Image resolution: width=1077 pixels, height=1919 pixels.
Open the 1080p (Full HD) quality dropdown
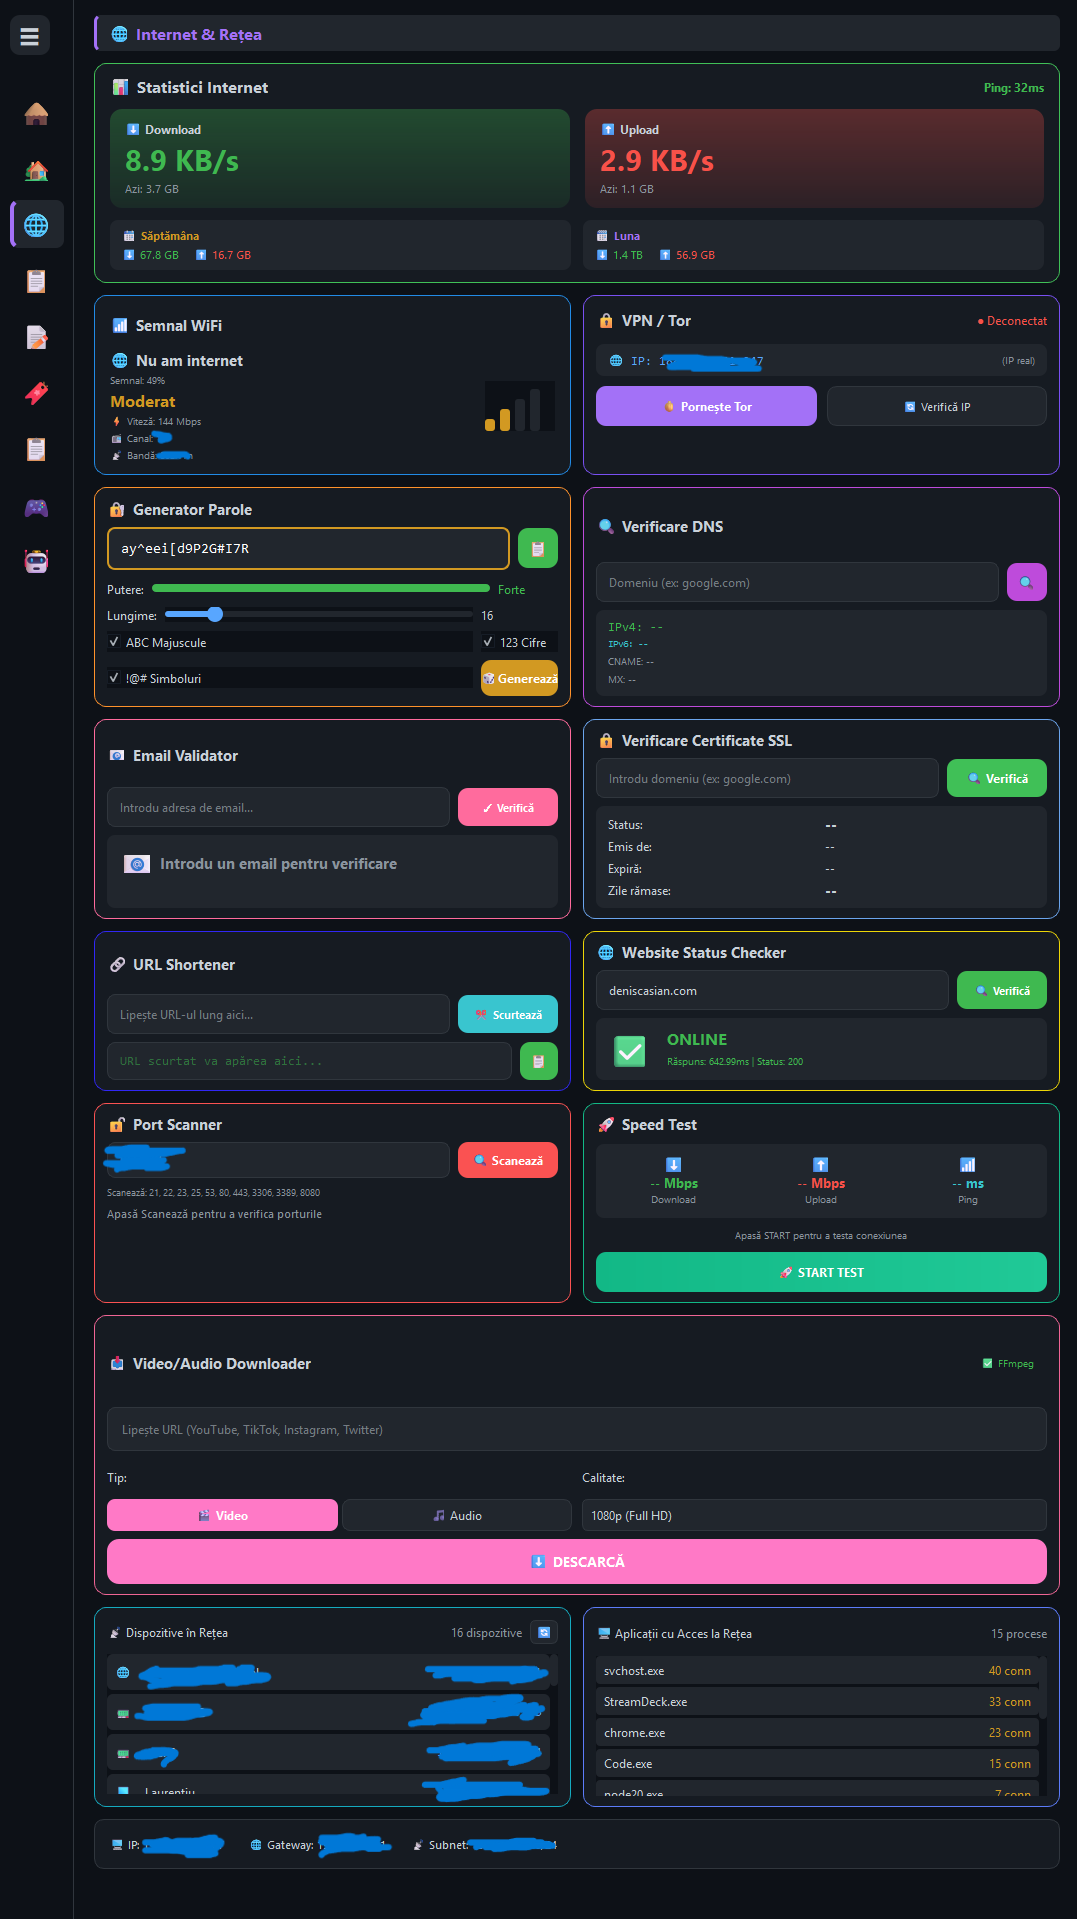[x=813, y=1515]
